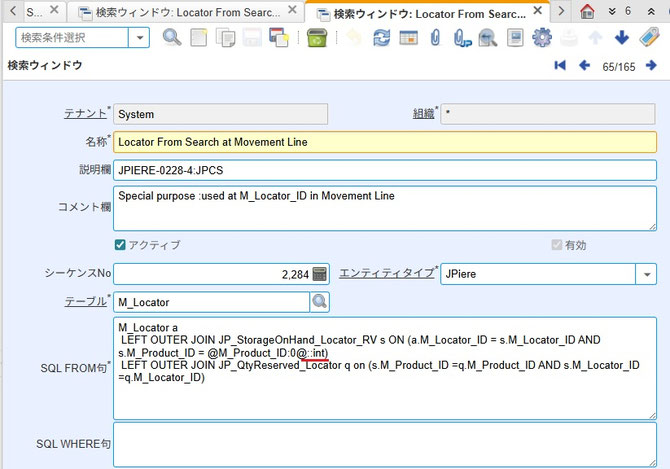Follow the テナント label link
The width and height of the screenshot is (670, 469).
click(85, 114)
